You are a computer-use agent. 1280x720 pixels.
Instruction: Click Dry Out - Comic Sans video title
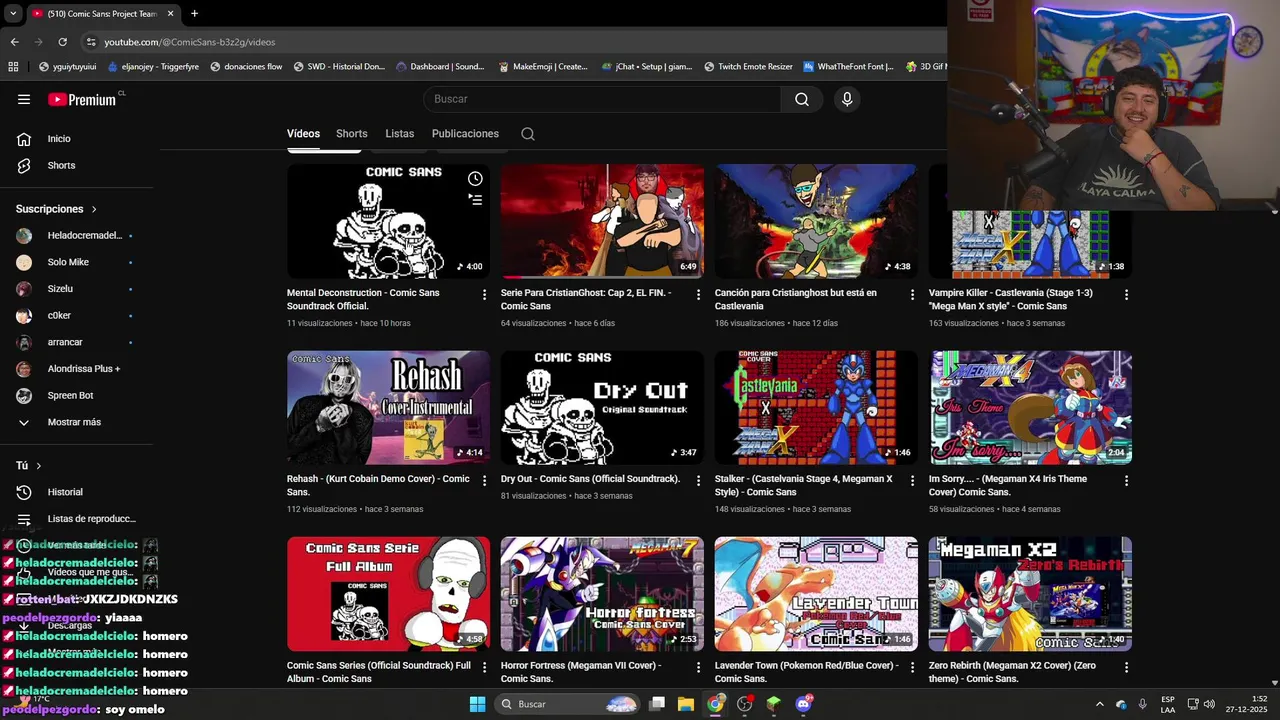590,479
